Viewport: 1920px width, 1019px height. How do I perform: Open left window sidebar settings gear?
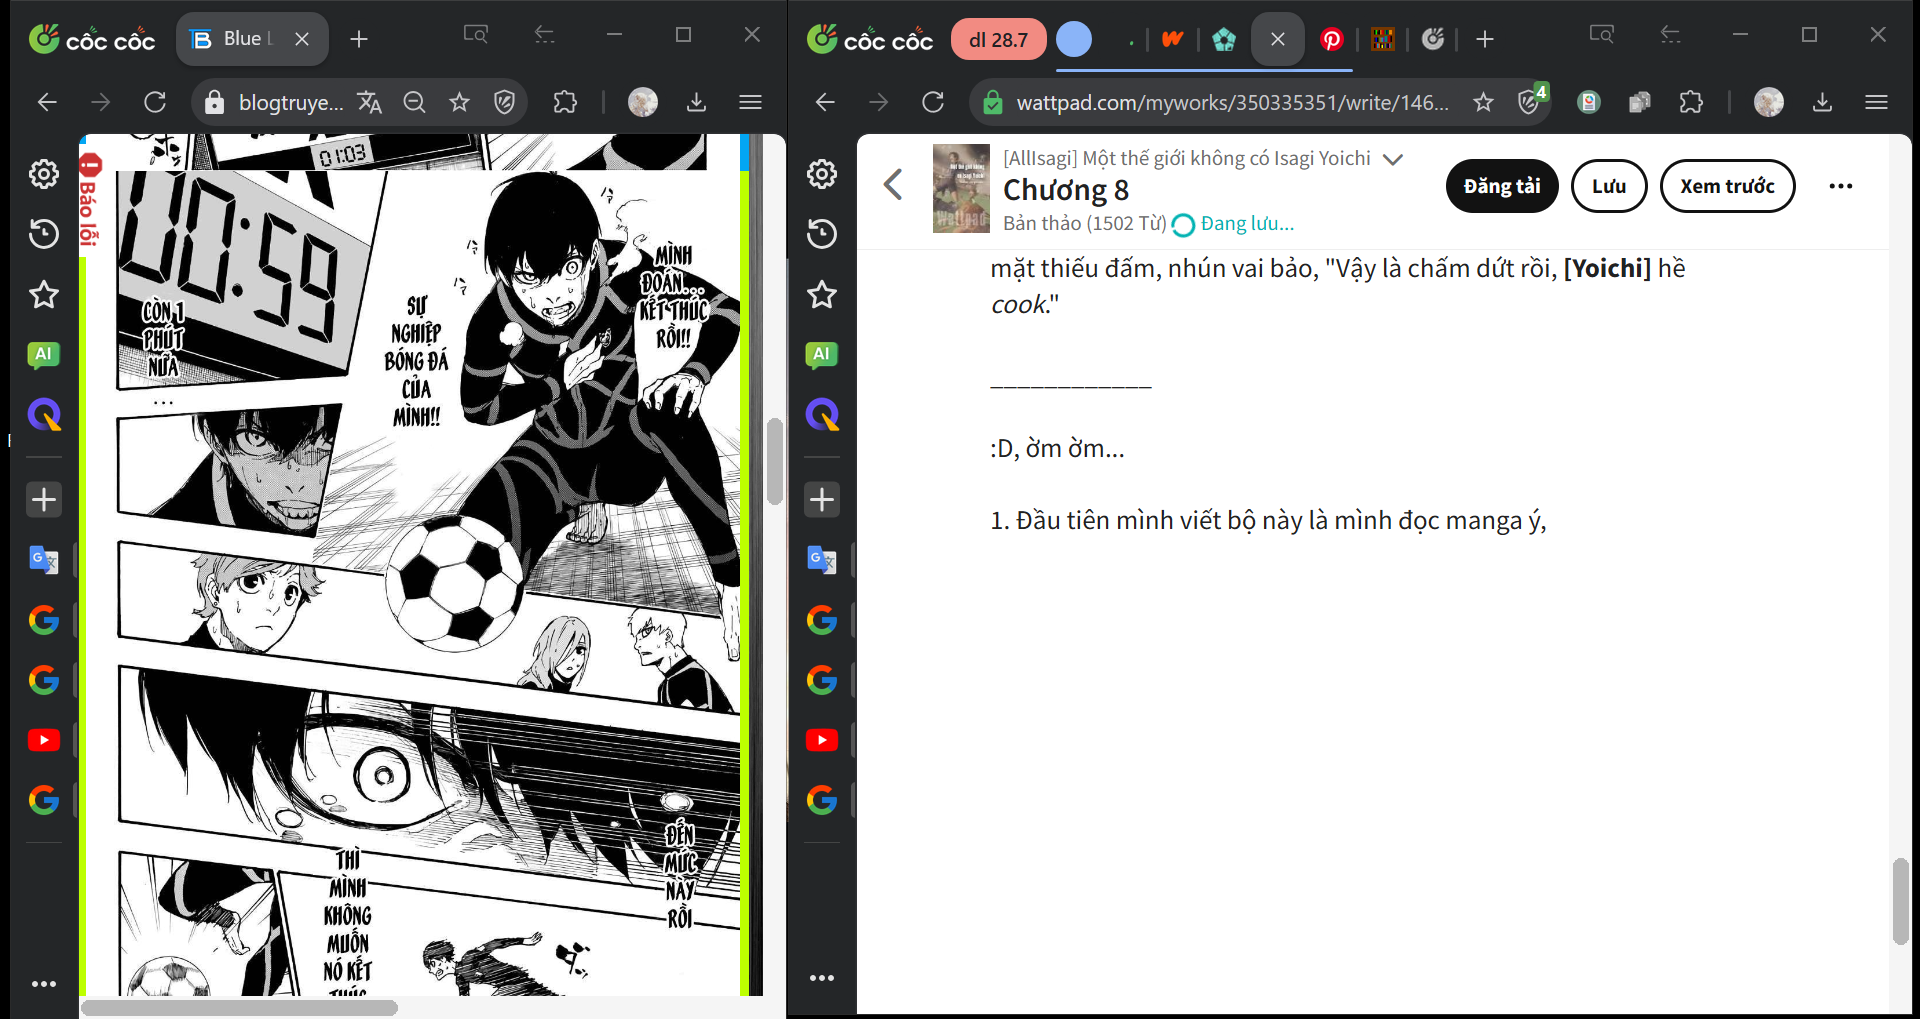(44, 174)
